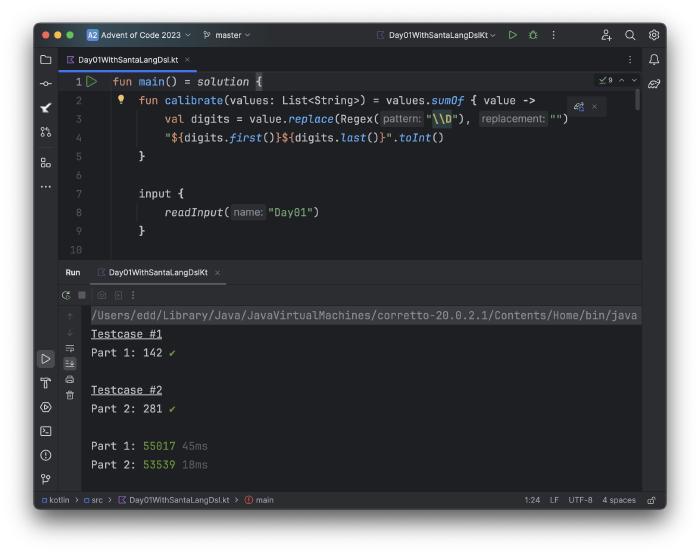700x554 pixels.
Task: Open the Day01WithSantaLangDslKt run configuration dropdown
Action: pos(436,35)
